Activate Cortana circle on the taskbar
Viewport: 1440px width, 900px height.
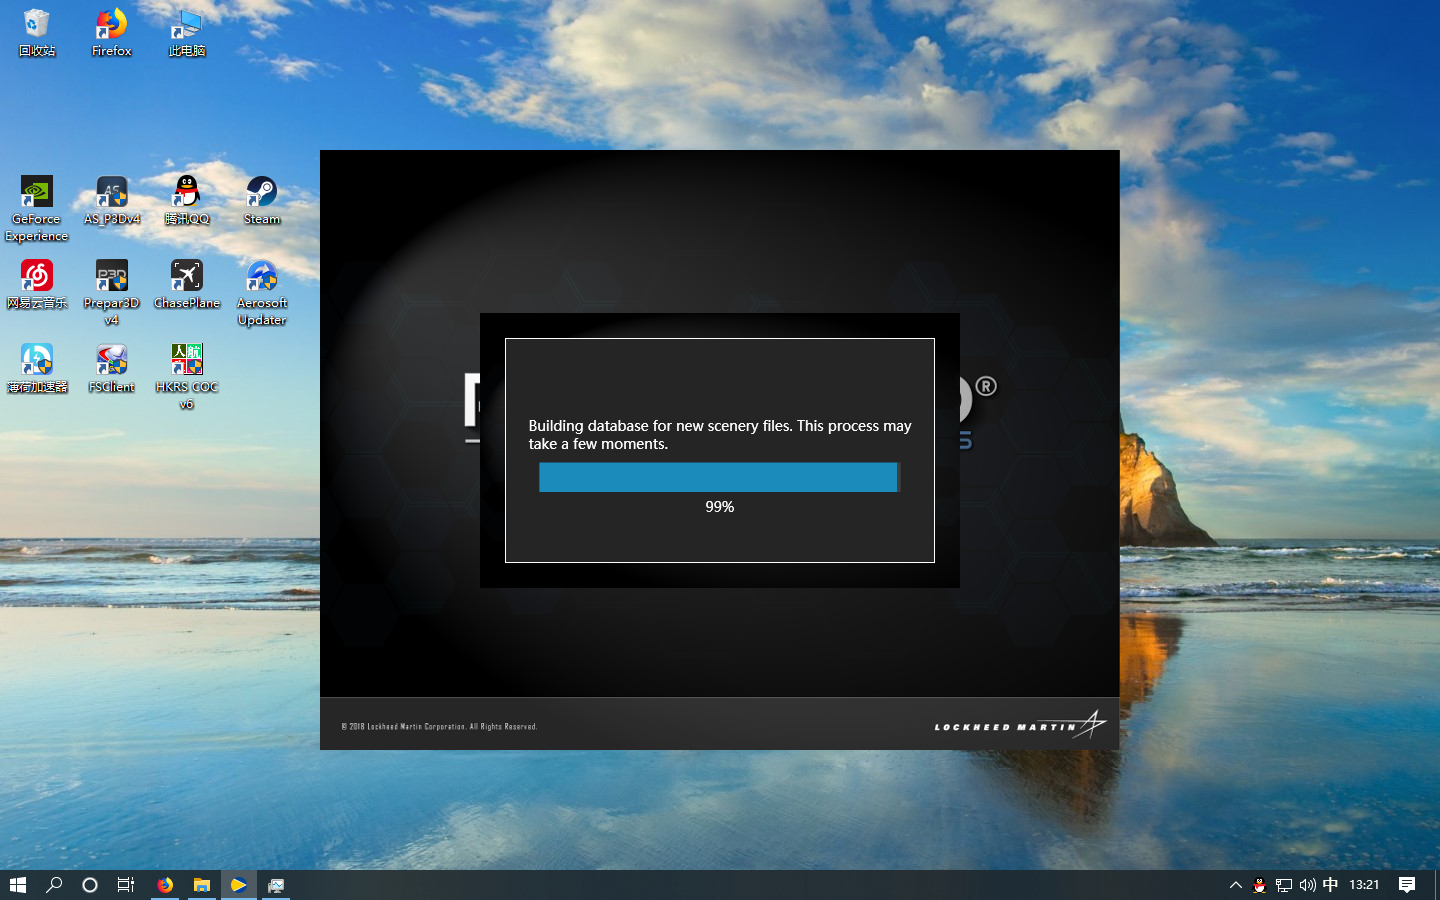click(x=90, y=885)
